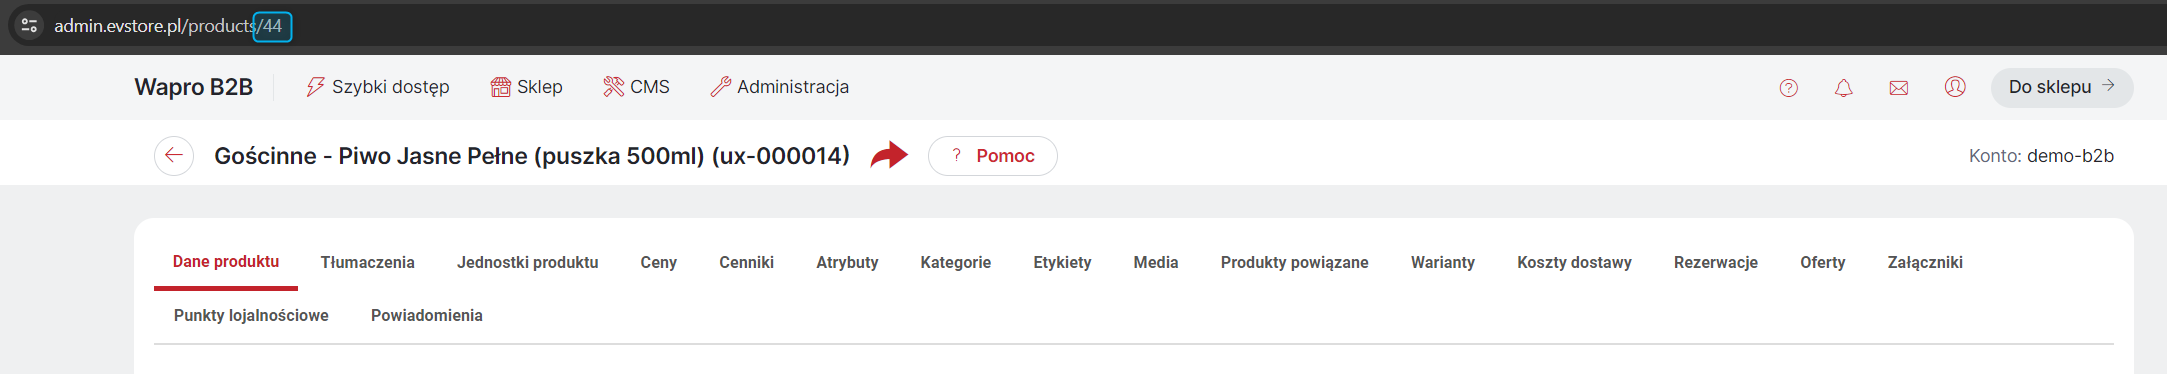Open the Punkty lojalnościowe tab
Image resolution: width=2167 pixels, height=374 pixels.
(x=251, y=315)
